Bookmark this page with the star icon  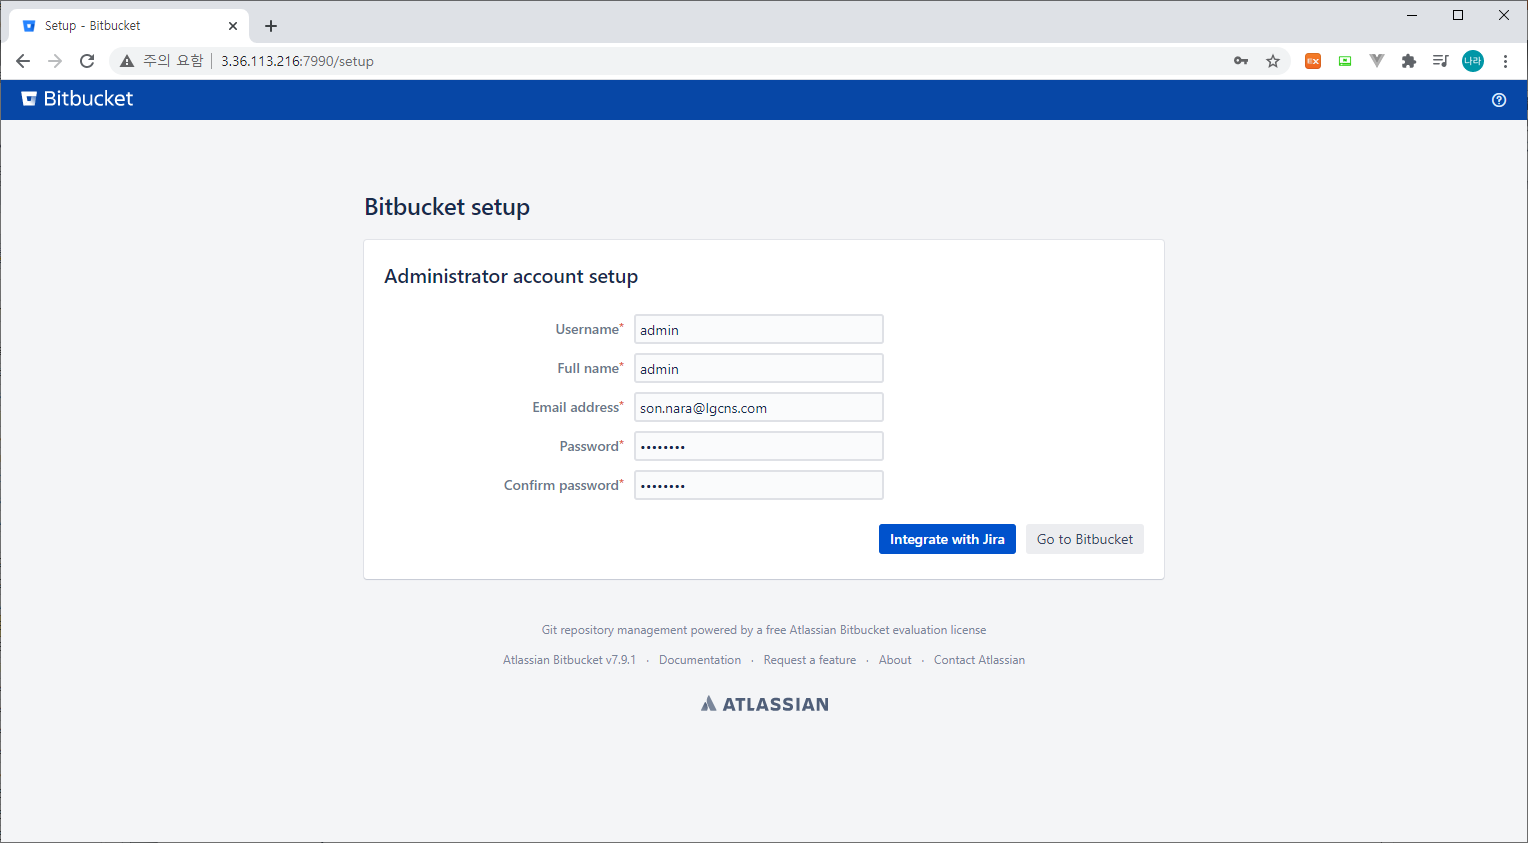1273,61
